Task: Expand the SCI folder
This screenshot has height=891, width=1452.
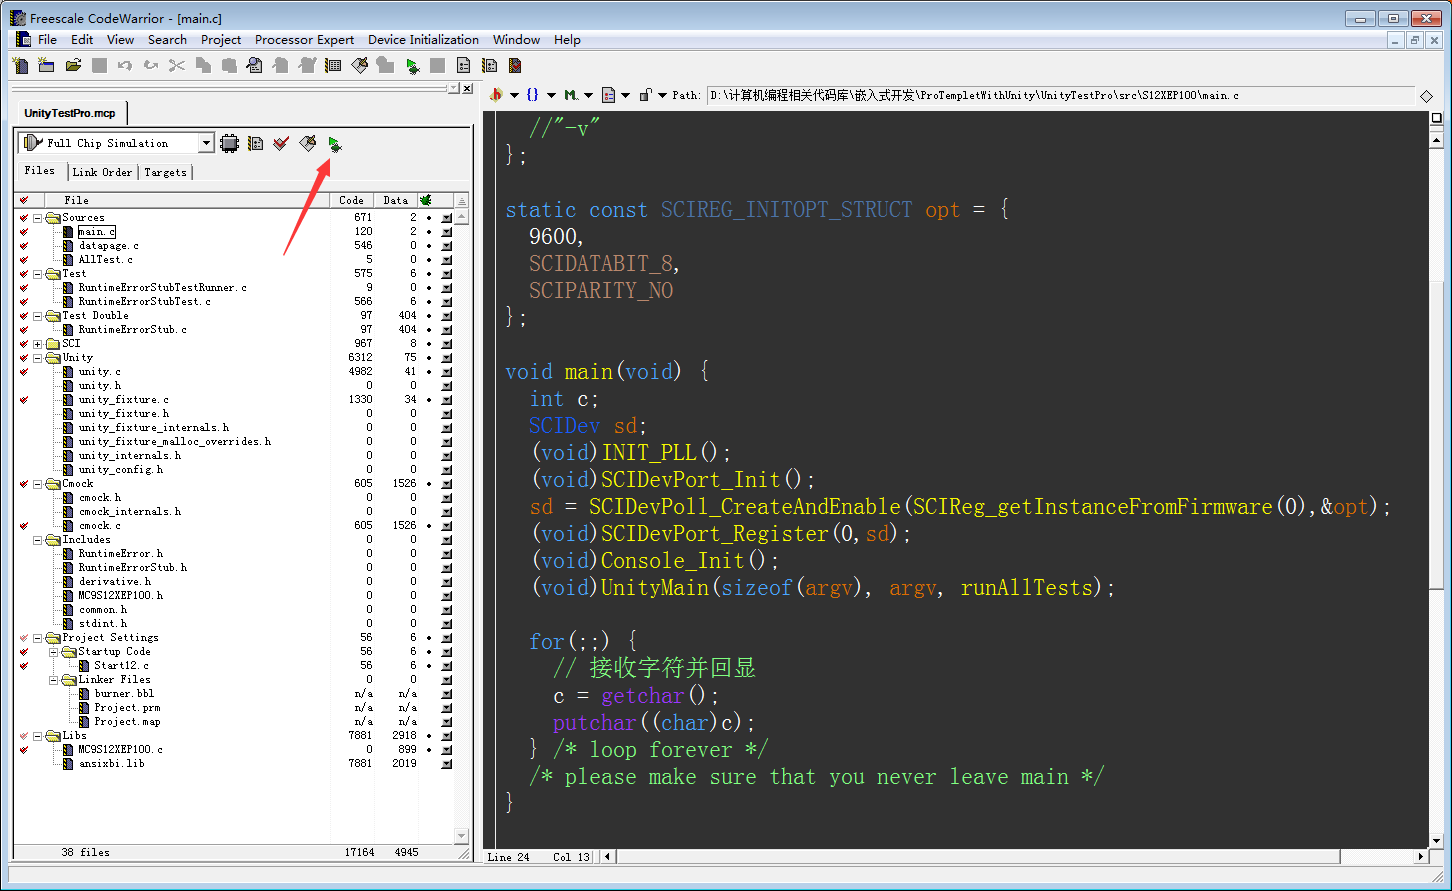Action: pyautogui.click(x=38, y=343)
